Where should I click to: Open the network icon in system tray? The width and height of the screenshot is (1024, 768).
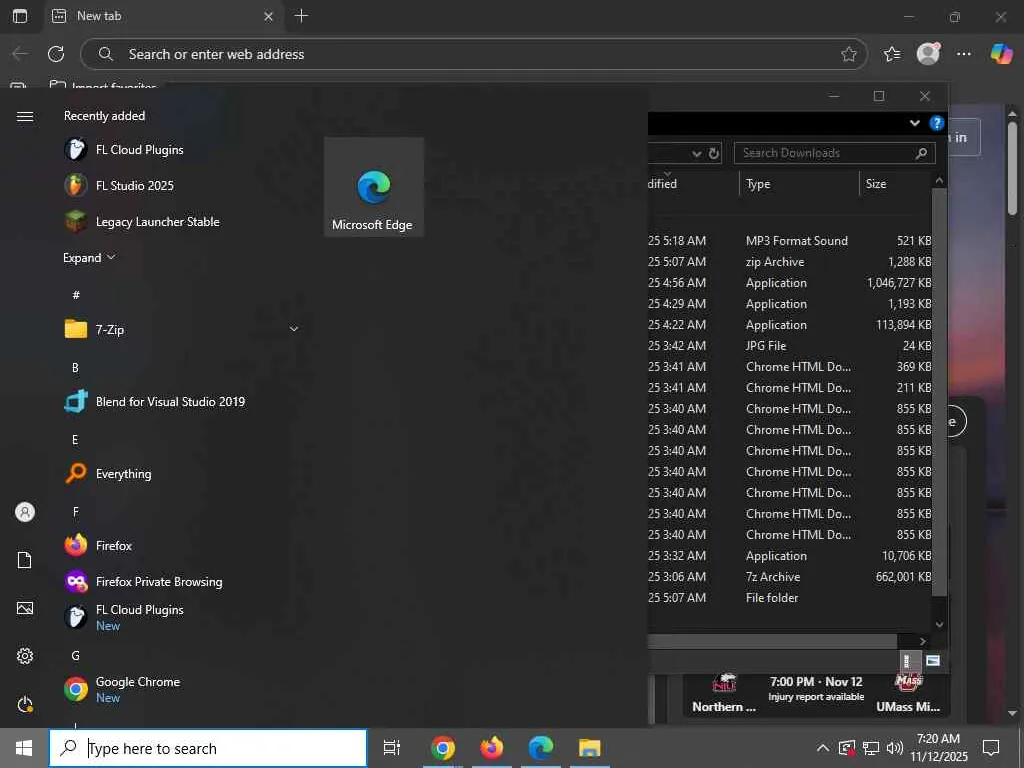[x=871, y=748]
